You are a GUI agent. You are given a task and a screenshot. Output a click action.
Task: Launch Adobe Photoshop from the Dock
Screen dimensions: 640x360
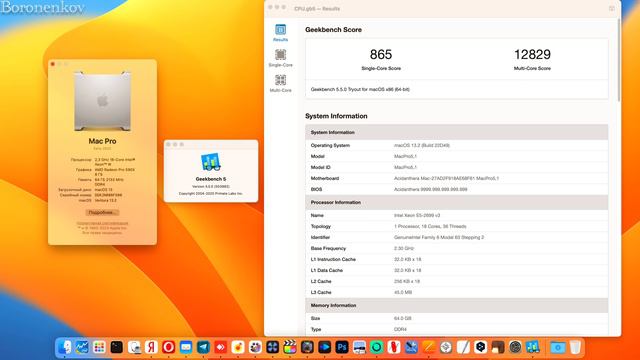pos(342,347)
